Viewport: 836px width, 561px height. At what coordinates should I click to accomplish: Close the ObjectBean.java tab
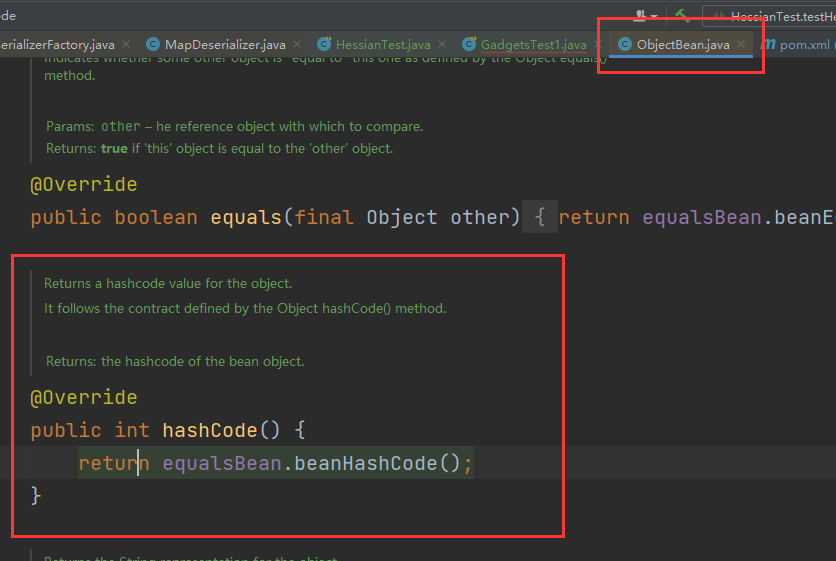tap(741, 44)
